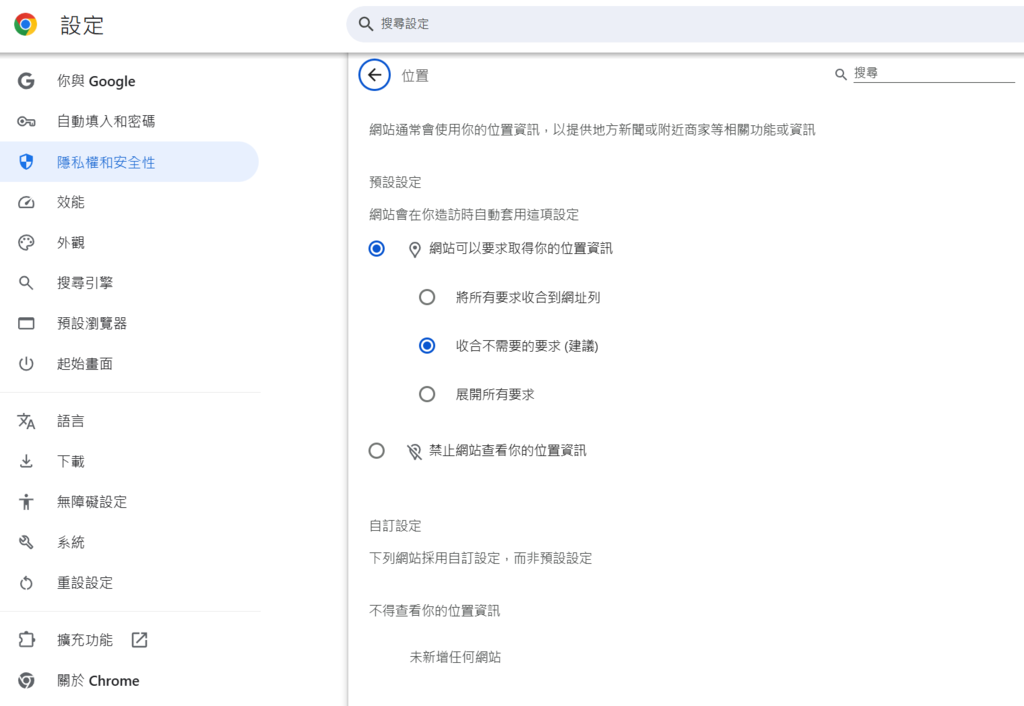Click the wrench icon beside 系統
This screenshot has height=706, width=1024.
(25, 542)
